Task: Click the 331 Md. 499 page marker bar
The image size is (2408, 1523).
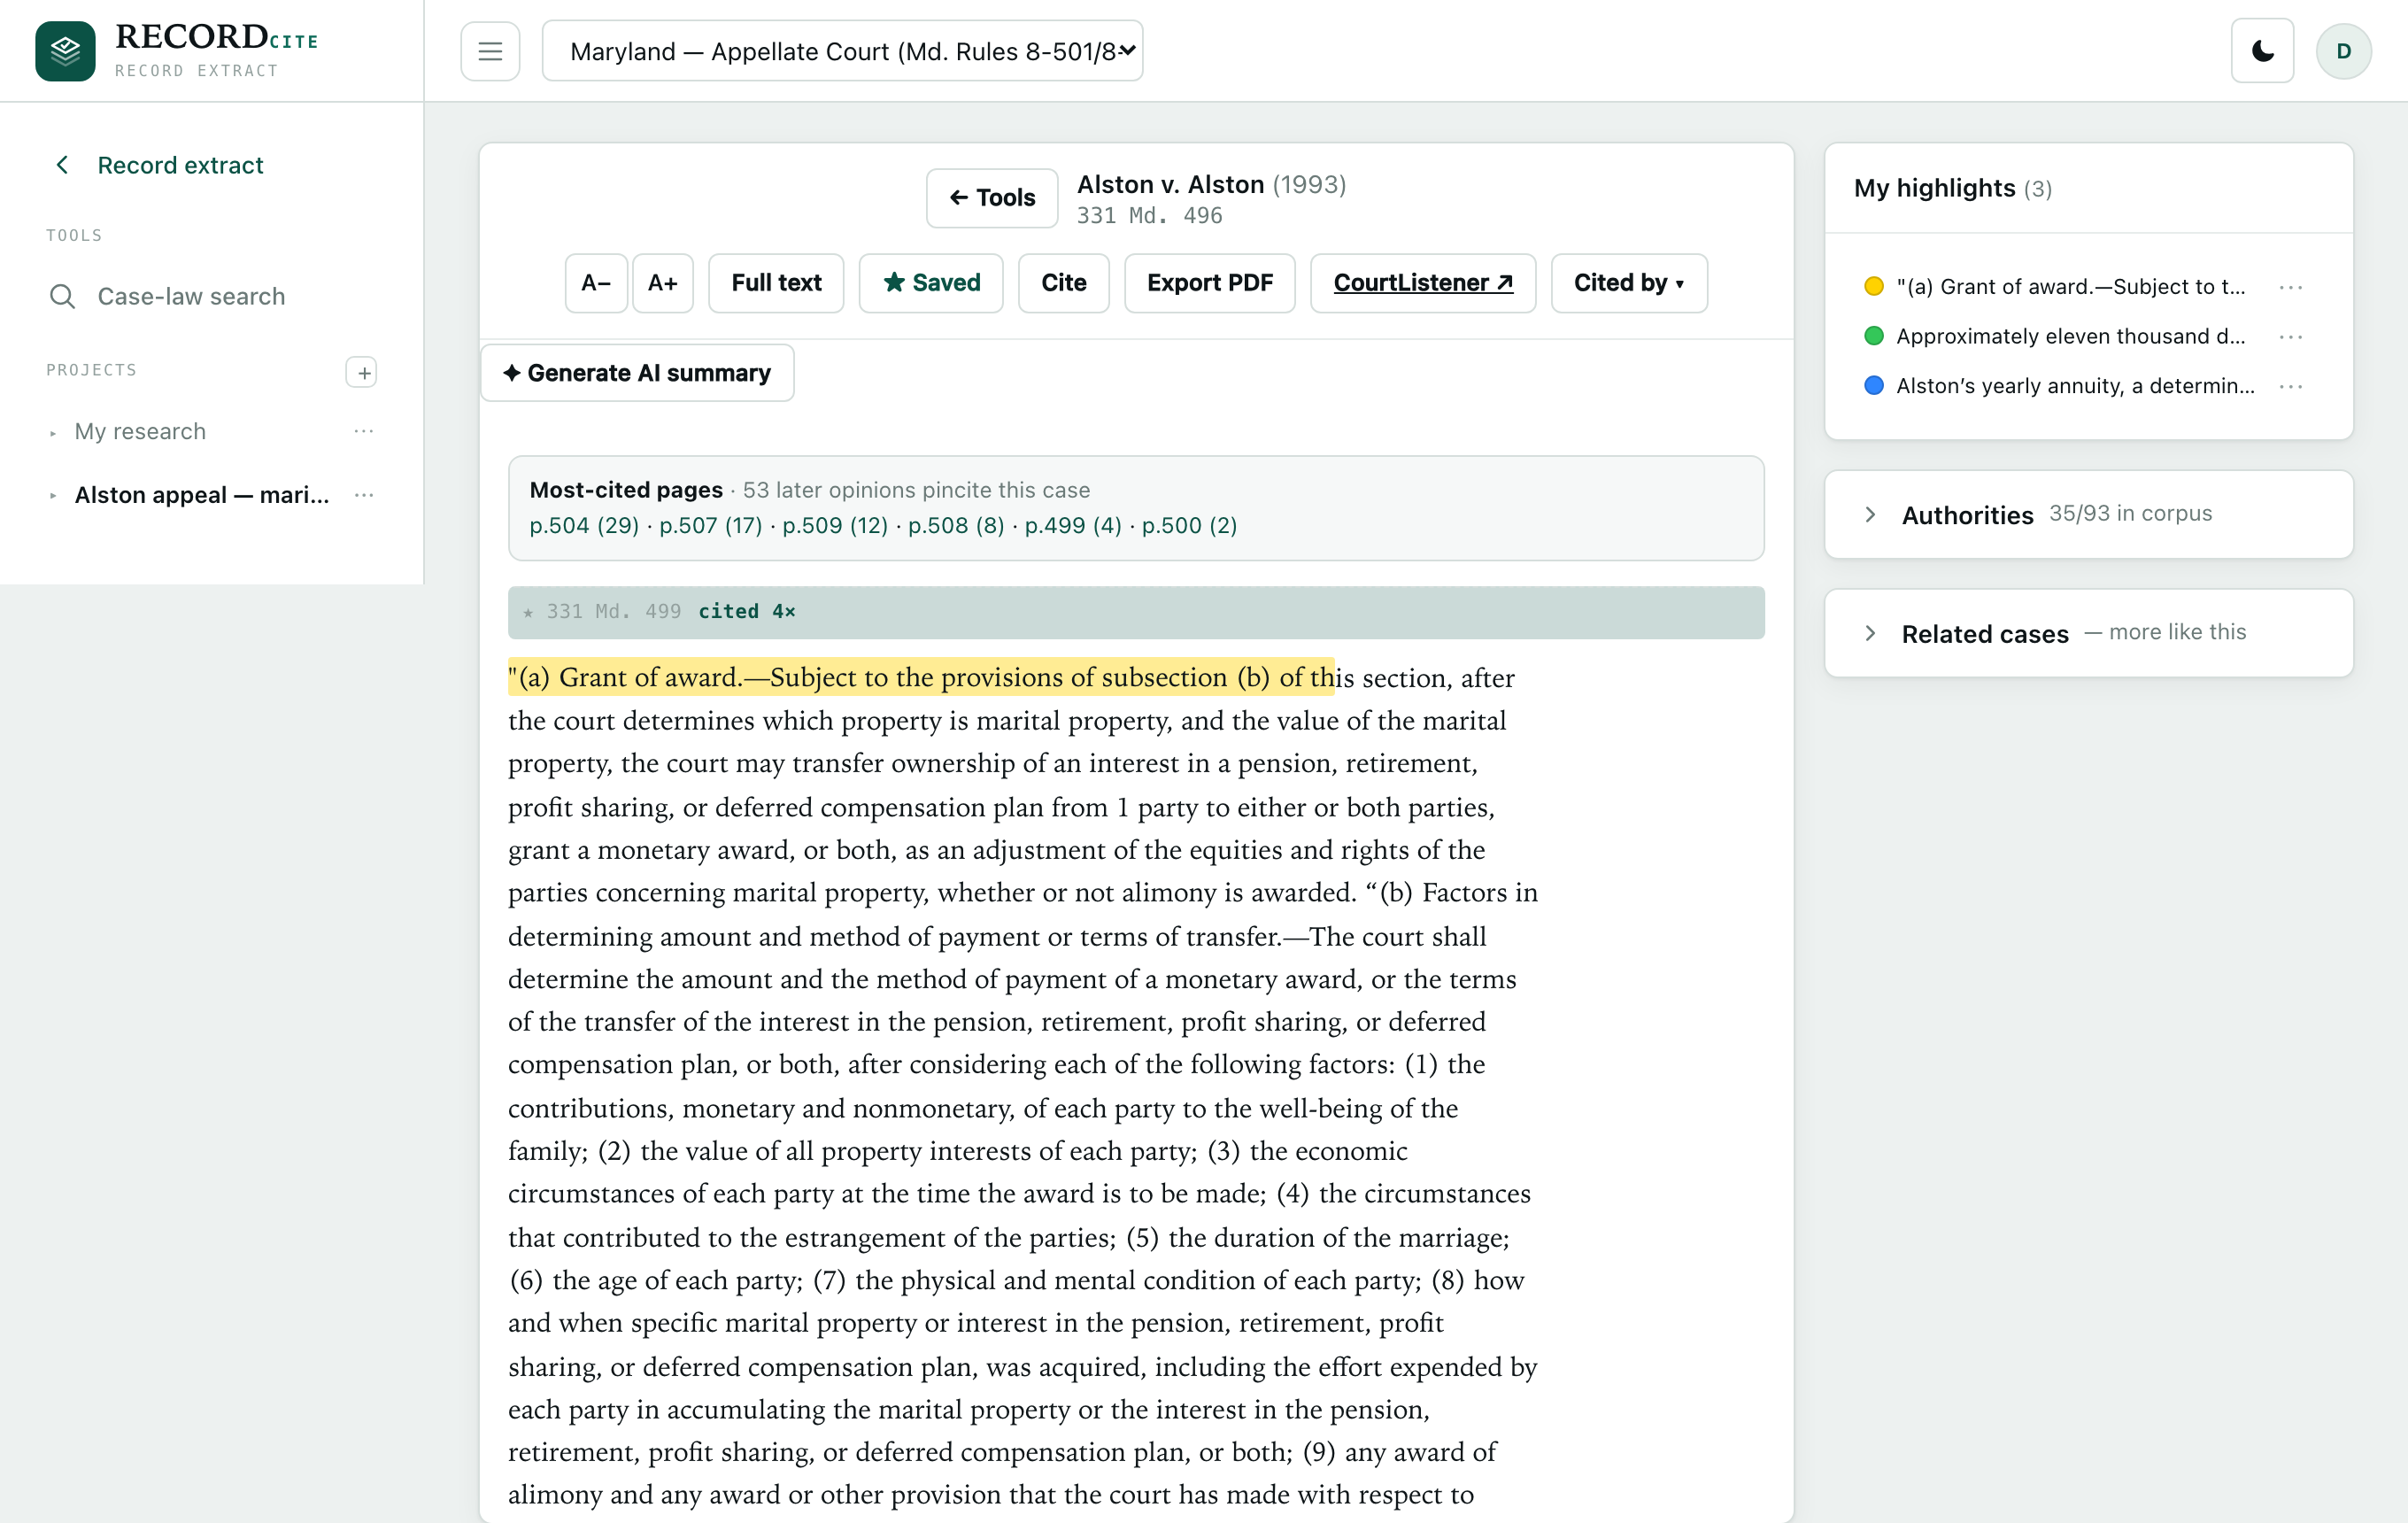Action: 1136,612
